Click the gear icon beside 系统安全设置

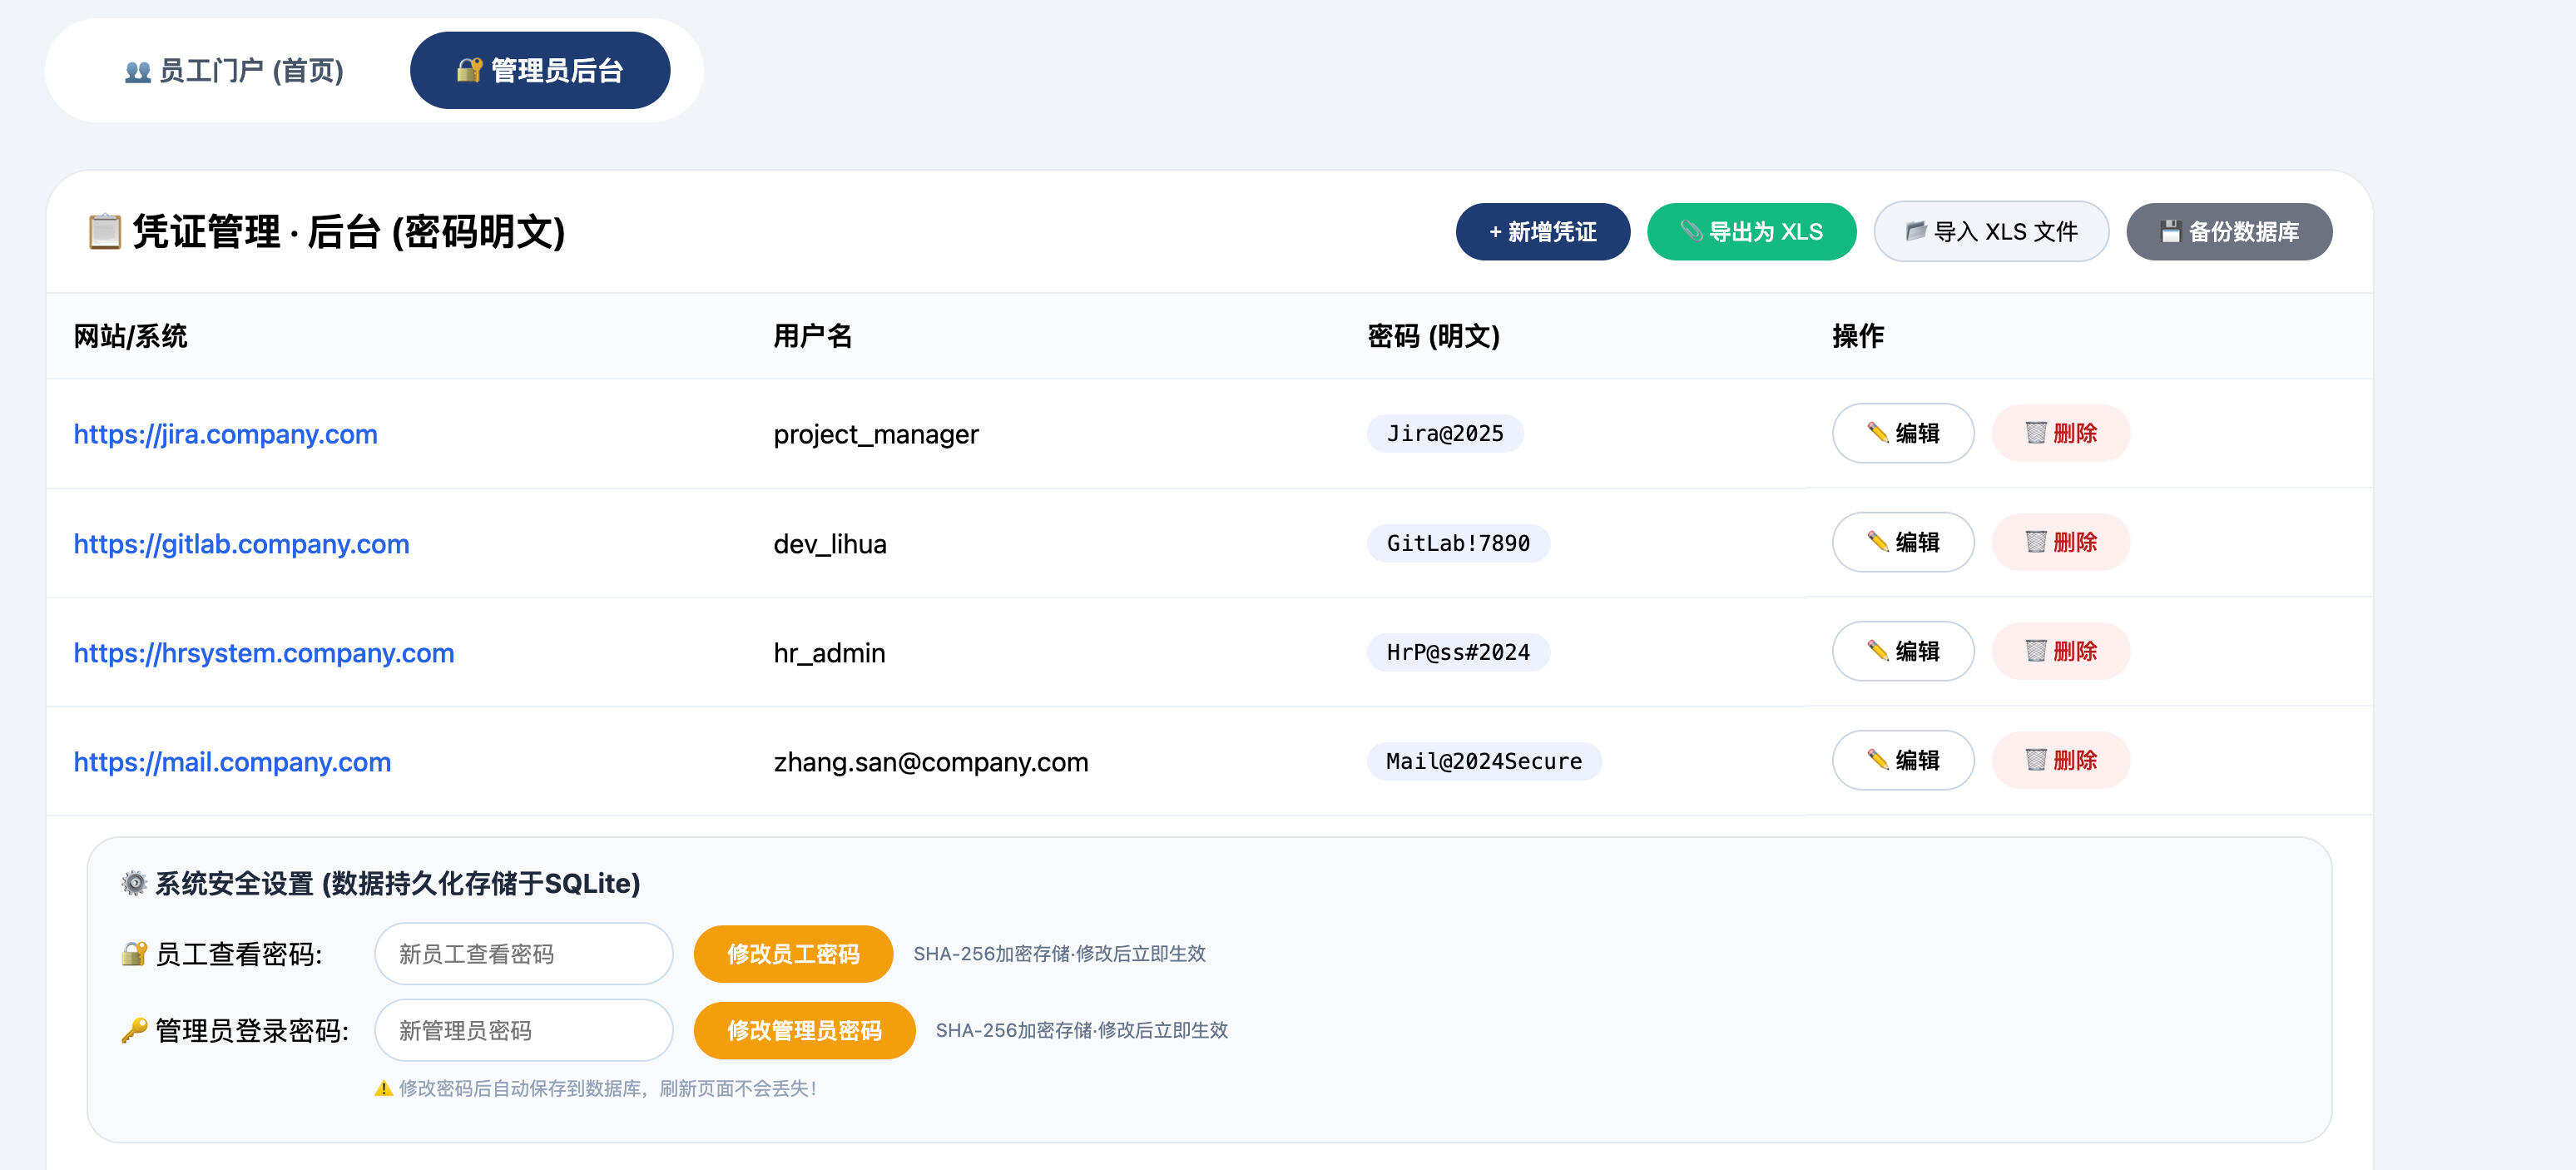[132, 883]
